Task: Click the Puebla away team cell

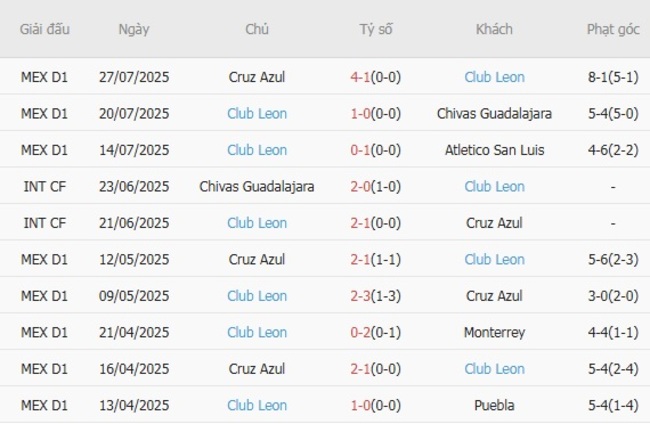Action: coord(494,406)
